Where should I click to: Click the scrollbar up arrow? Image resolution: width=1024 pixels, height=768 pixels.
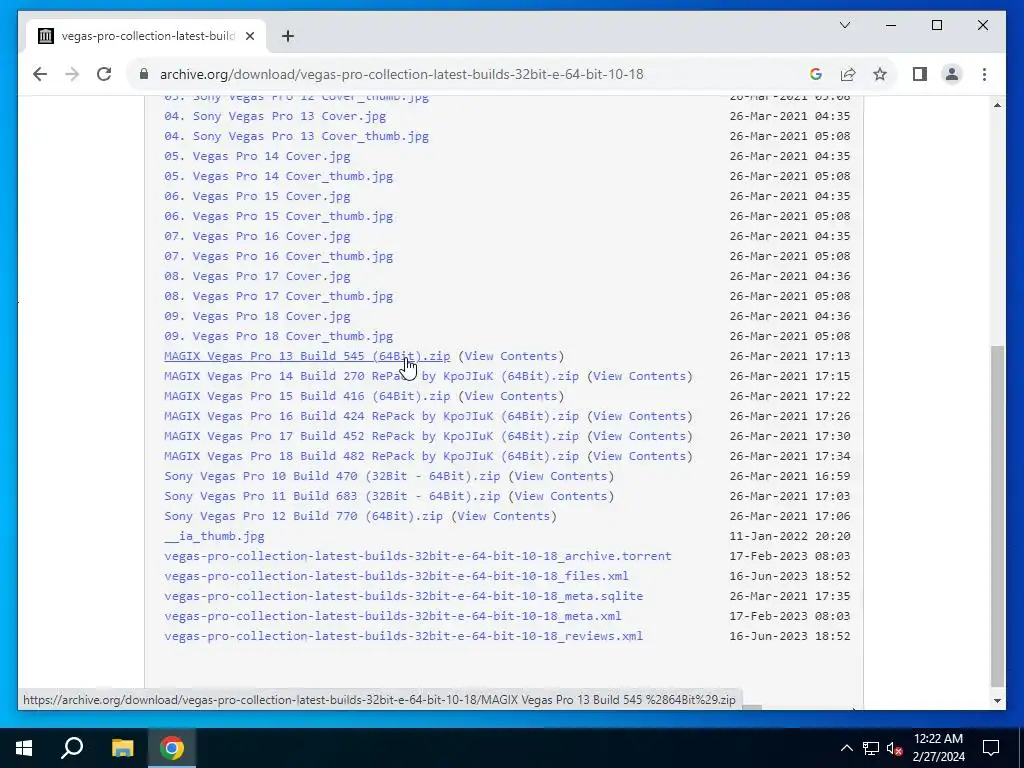click(997, 104)
